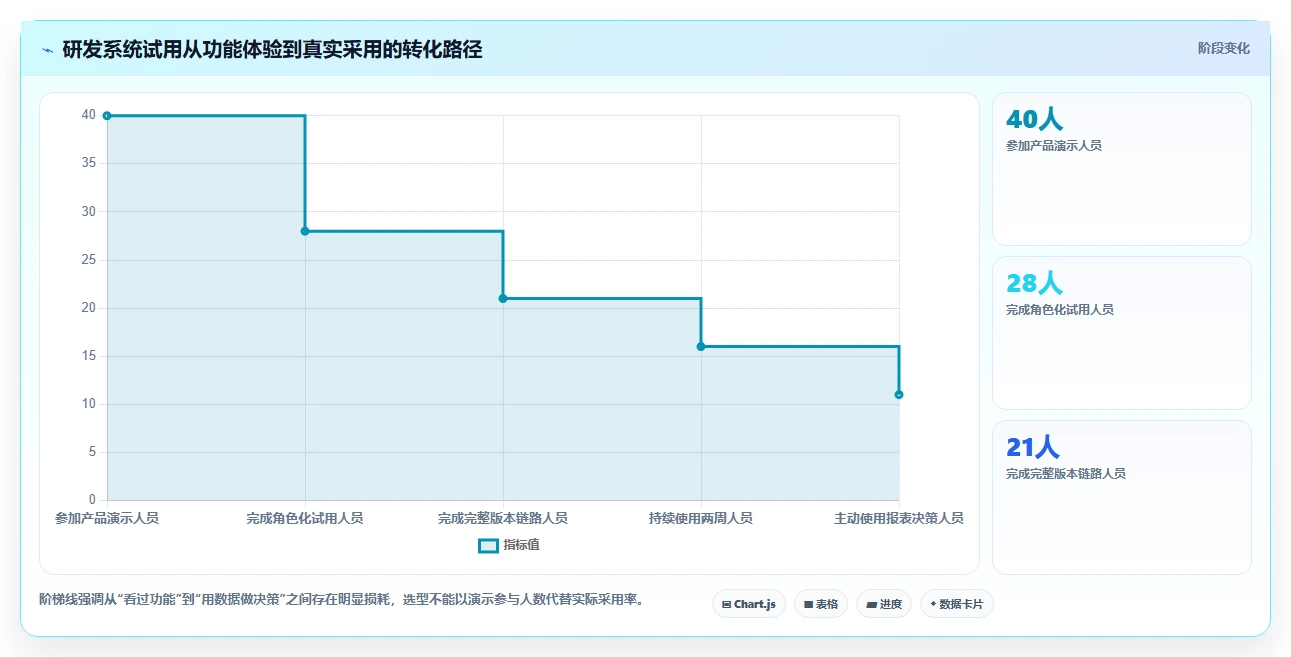The height and width of the screenshot is (657, 1291).
Task: Click y-axis tick label 5
Action: [x=92, y=452]
